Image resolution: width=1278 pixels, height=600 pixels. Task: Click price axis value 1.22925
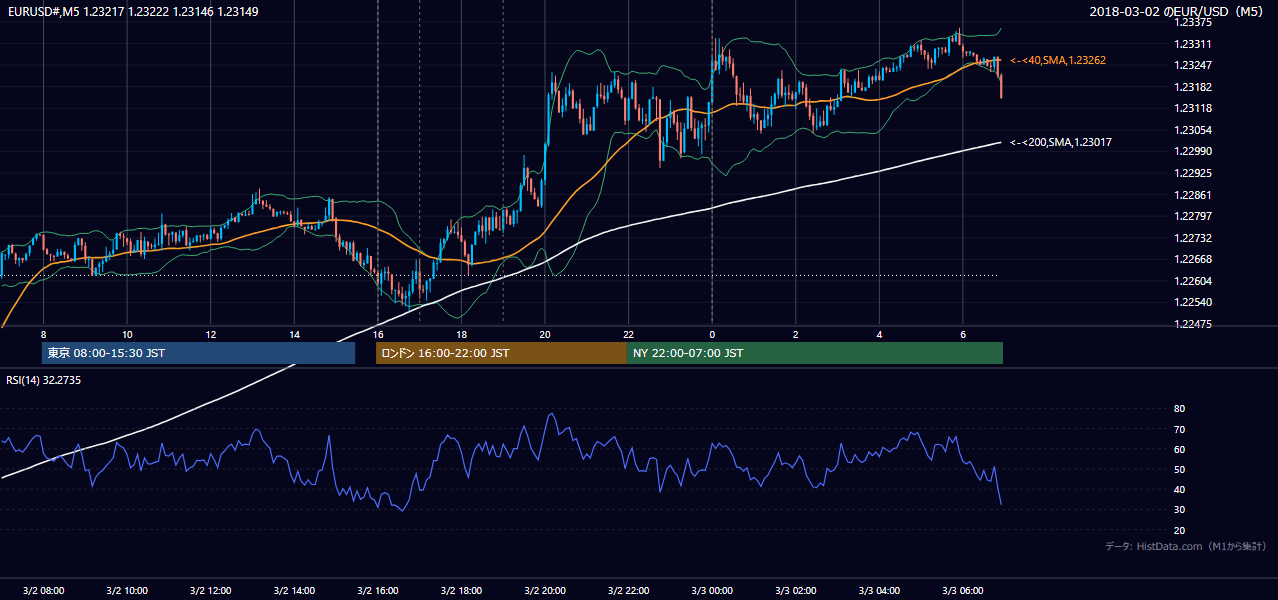point(1192,173)
